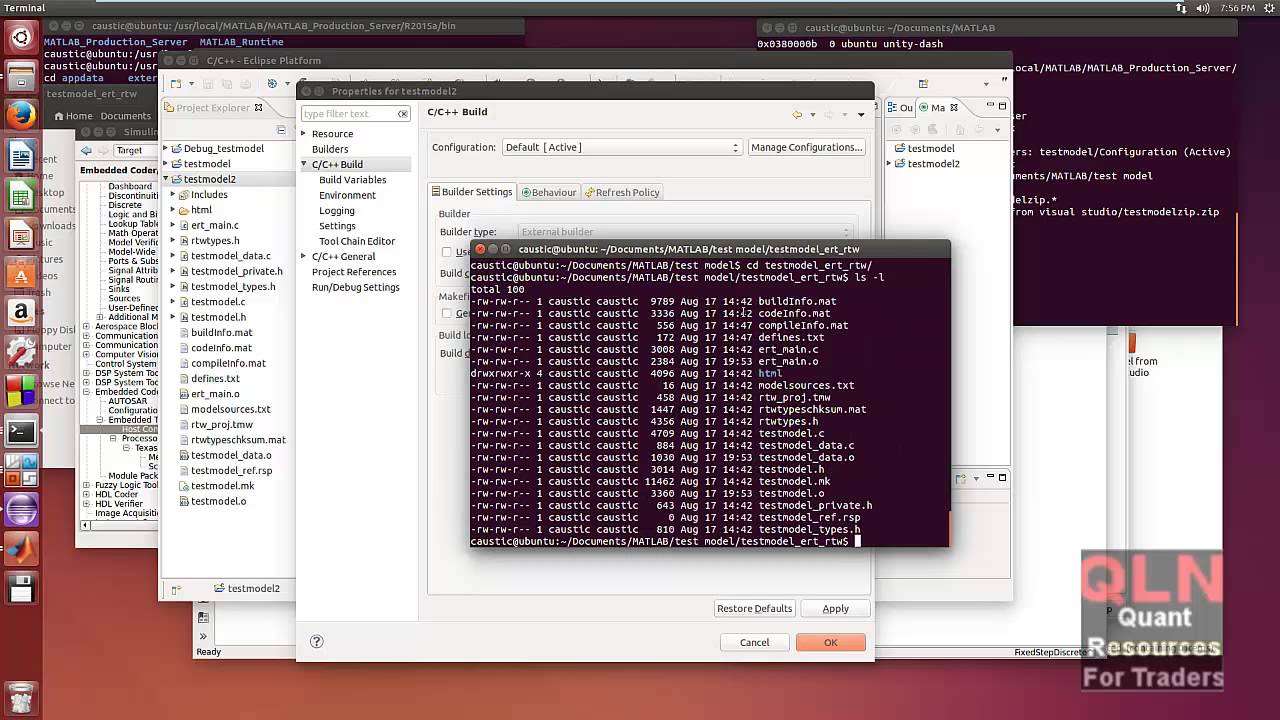1280x720 pixels.
Task: Select Run/Debug Settings in Properties tree
Action: [x=355, y=287]
